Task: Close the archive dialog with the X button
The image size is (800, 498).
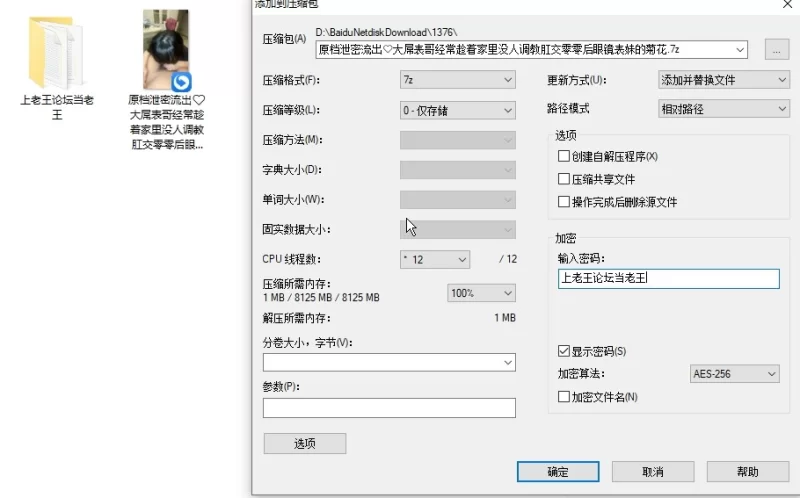Action: coord(788,4)
